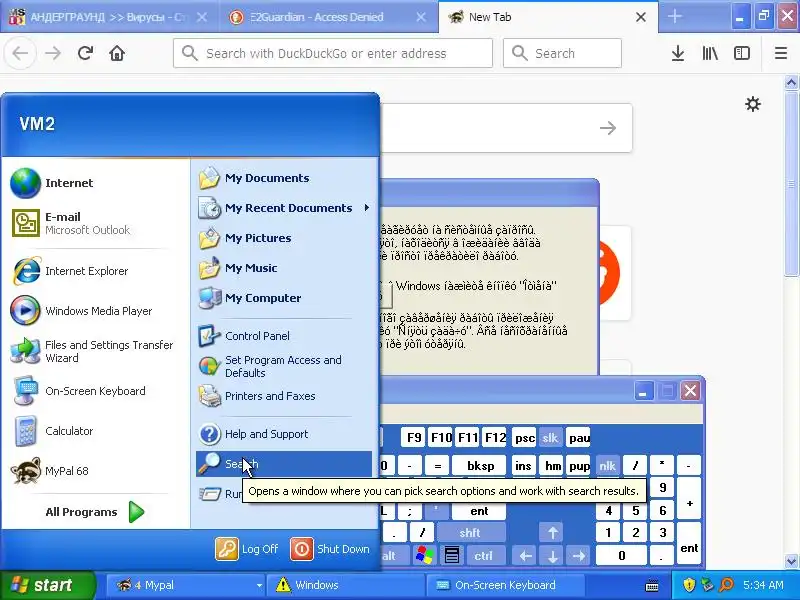Click the F12 key on keyboard

[495, 438]
